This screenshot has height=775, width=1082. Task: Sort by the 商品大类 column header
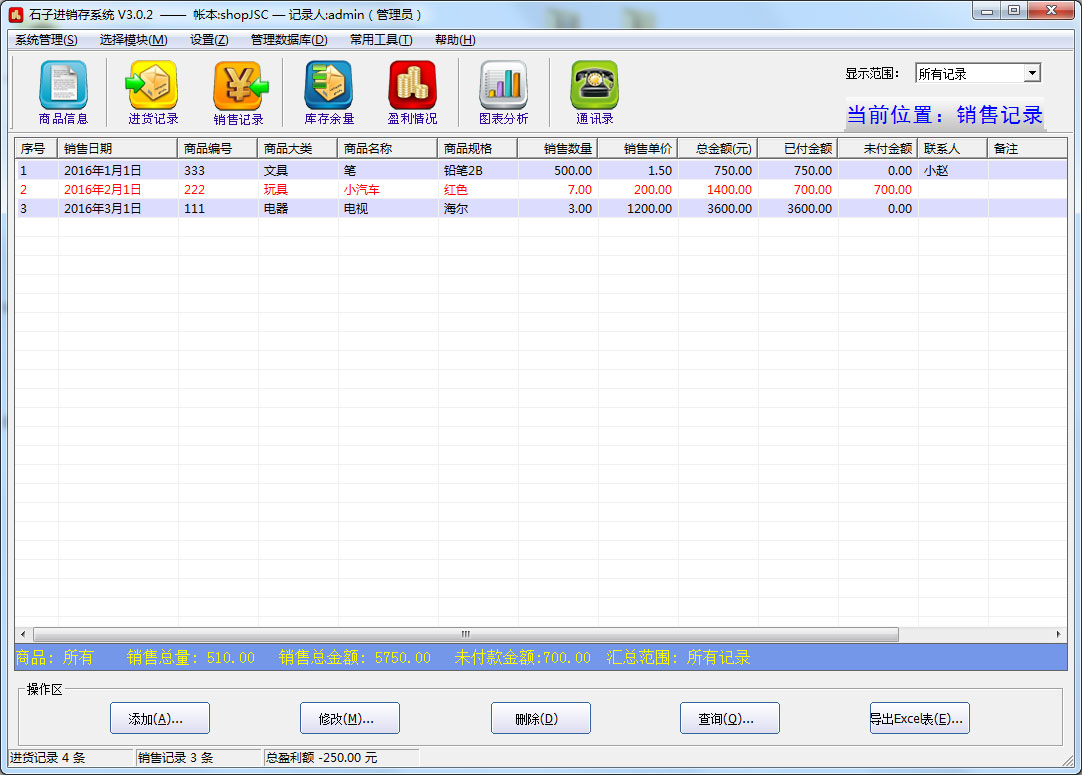(298, 148)
